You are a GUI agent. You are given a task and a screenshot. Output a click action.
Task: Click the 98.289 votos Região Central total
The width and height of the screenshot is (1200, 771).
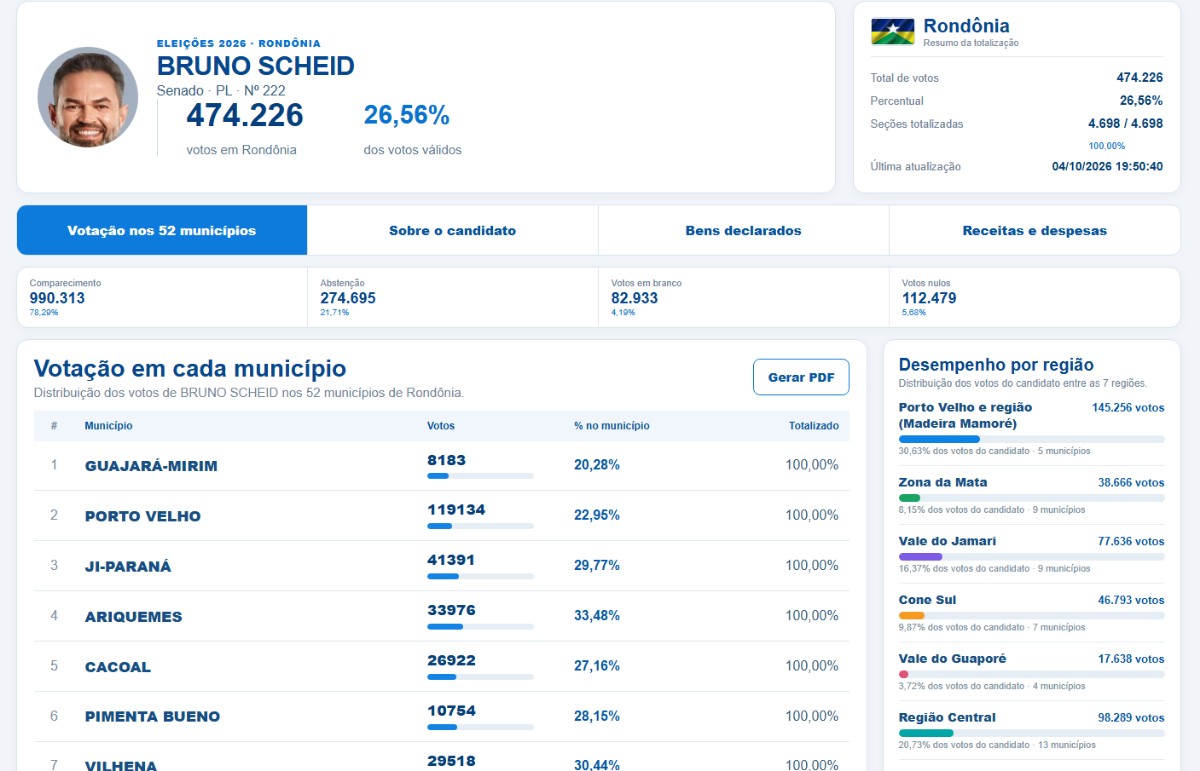coord(1131,718)
